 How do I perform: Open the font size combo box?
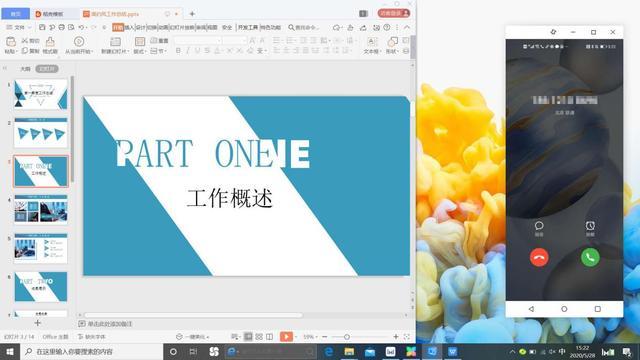point(235,40)
